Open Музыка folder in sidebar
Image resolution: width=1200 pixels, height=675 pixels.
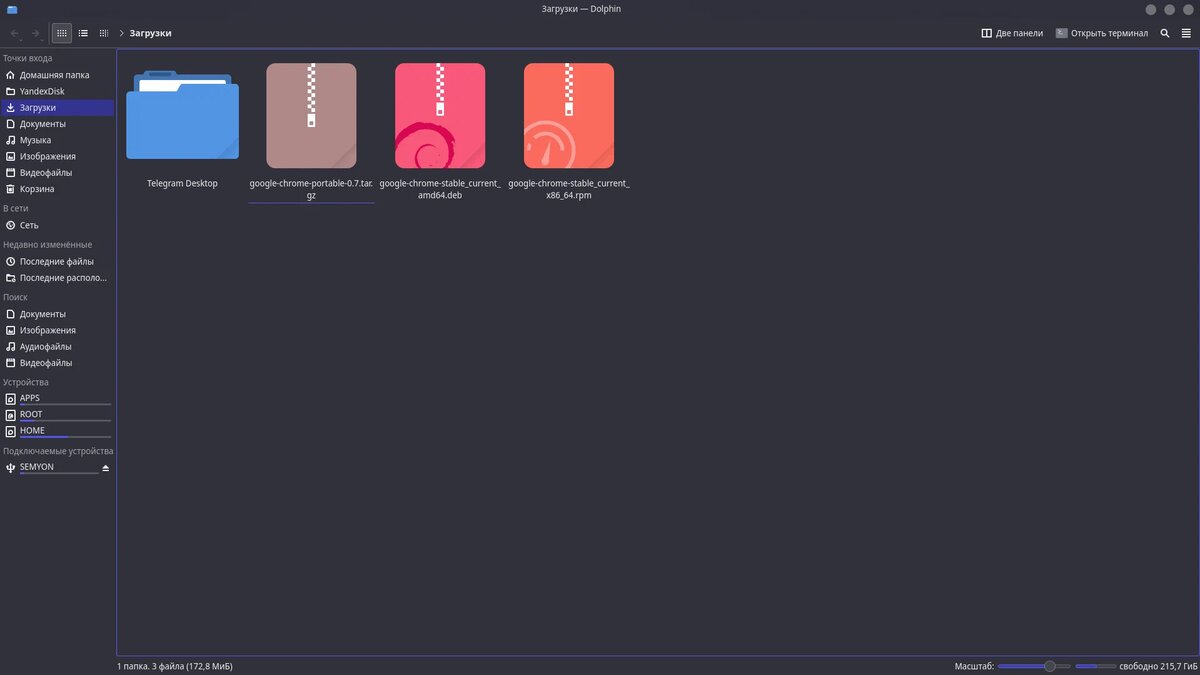(58, 140)
